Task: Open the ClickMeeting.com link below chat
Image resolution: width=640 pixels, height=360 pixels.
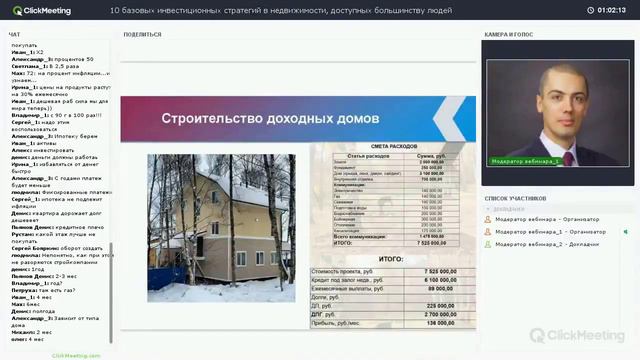Action: [x=76, y=356]
